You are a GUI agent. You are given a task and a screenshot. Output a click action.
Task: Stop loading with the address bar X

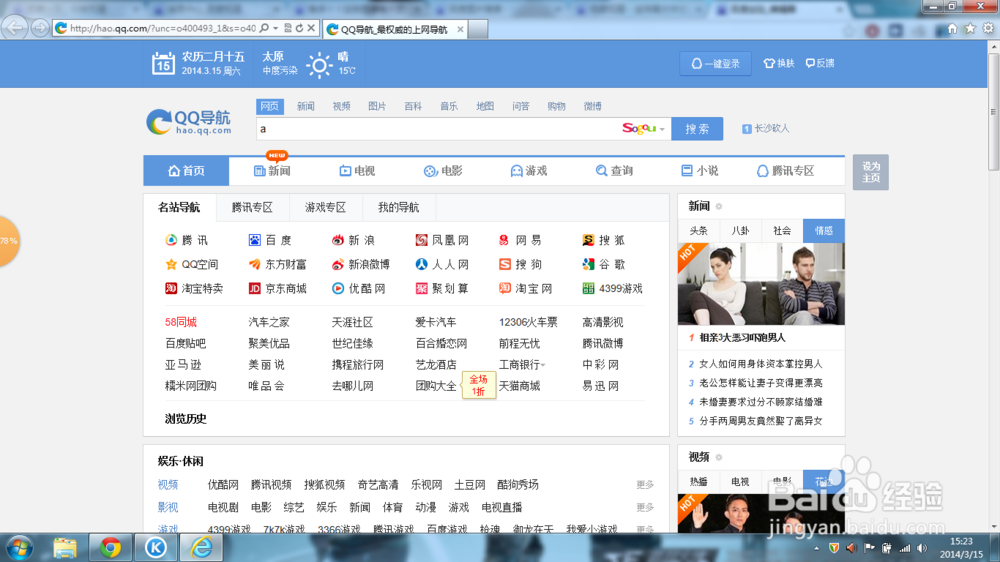311,28
